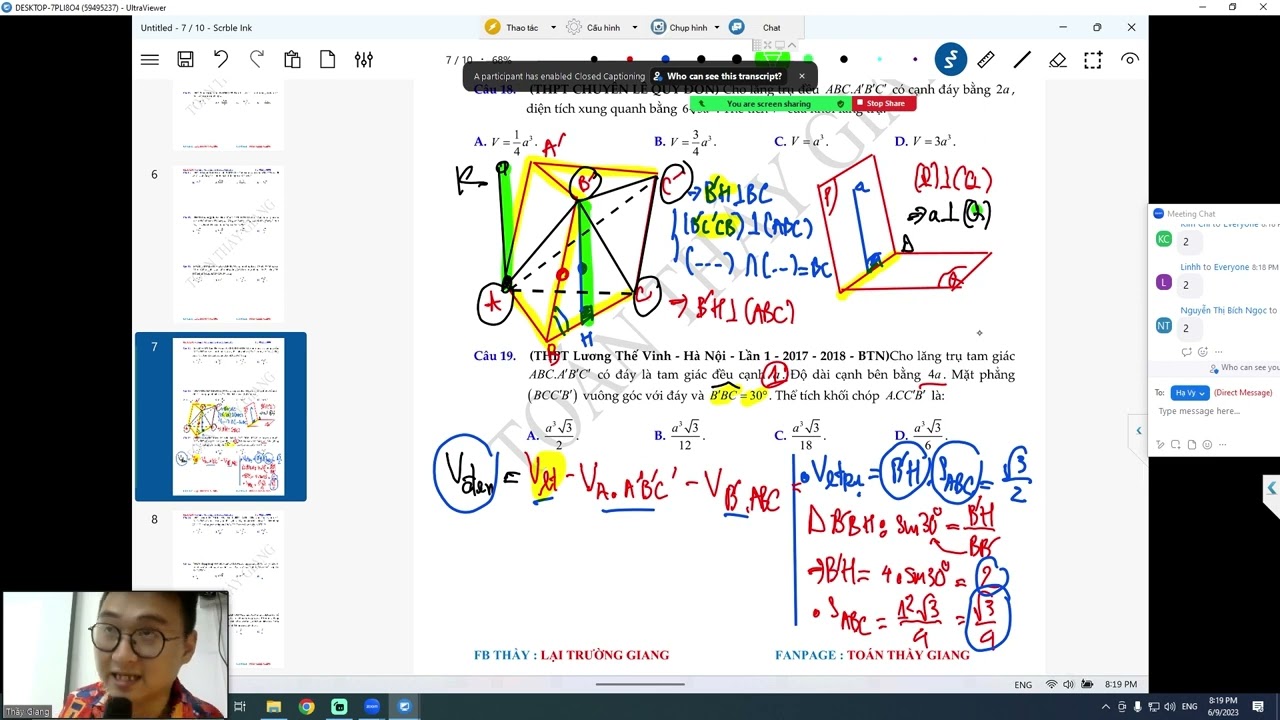Add a new blank page
Viewport: 1280px width, 720px height.
click(x=328, y=60)
